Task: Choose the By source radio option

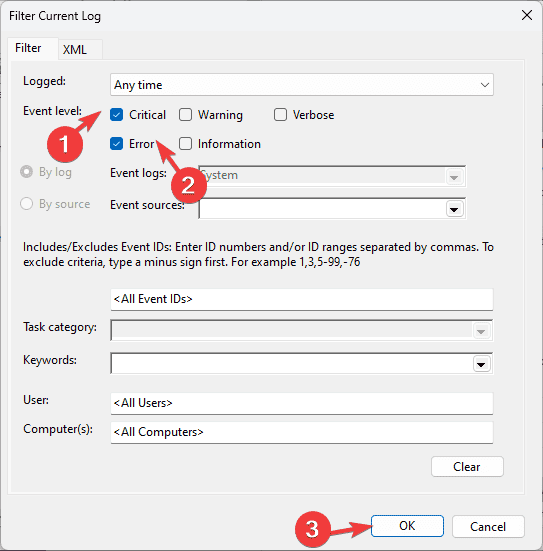Action: pos(26,203)
